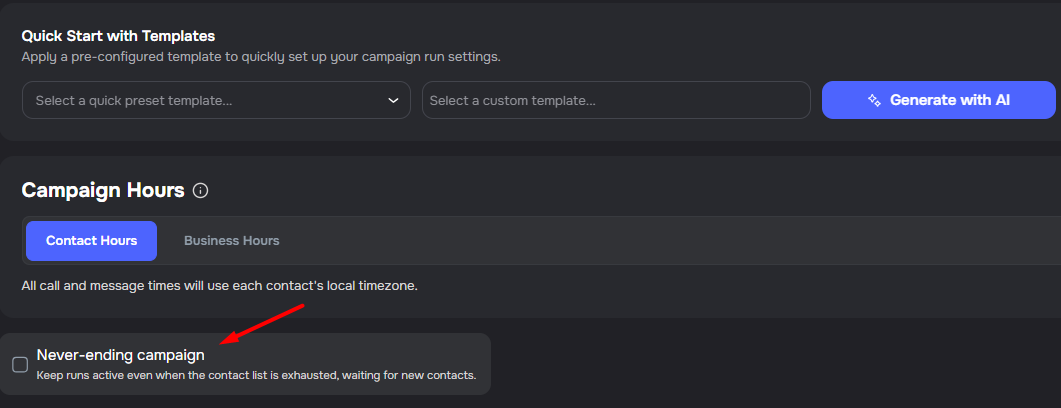Click the Never-ending campaign description text
Viewport: 1061px width, 408px height.
pos(256,376)
